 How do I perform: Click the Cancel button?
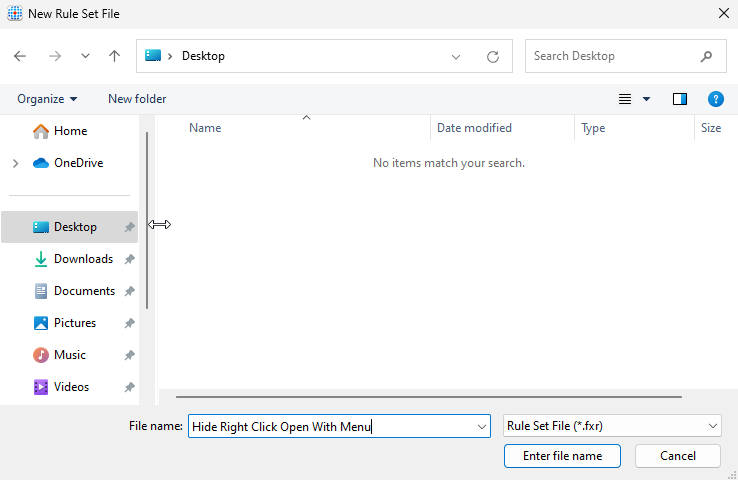[x=677, y=456]
